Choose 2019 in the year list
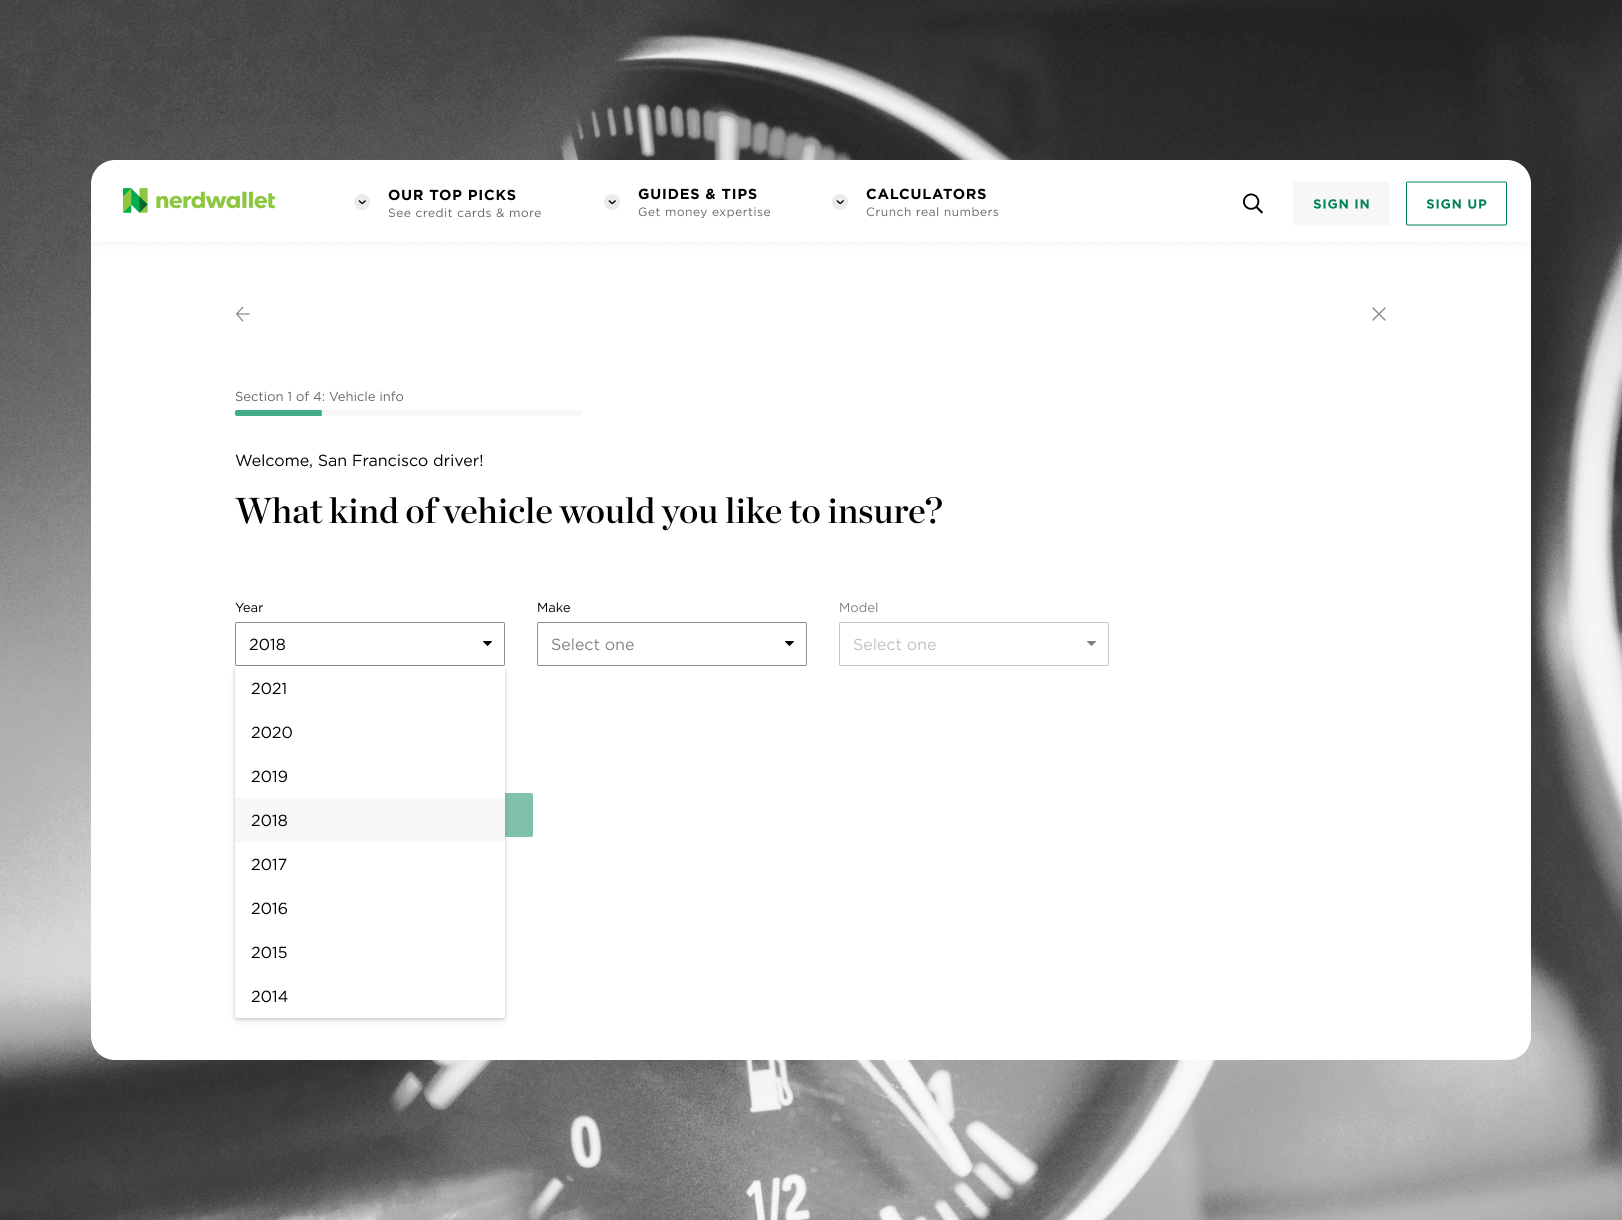Screen dimensions: 1622x1220 point(370,776)
